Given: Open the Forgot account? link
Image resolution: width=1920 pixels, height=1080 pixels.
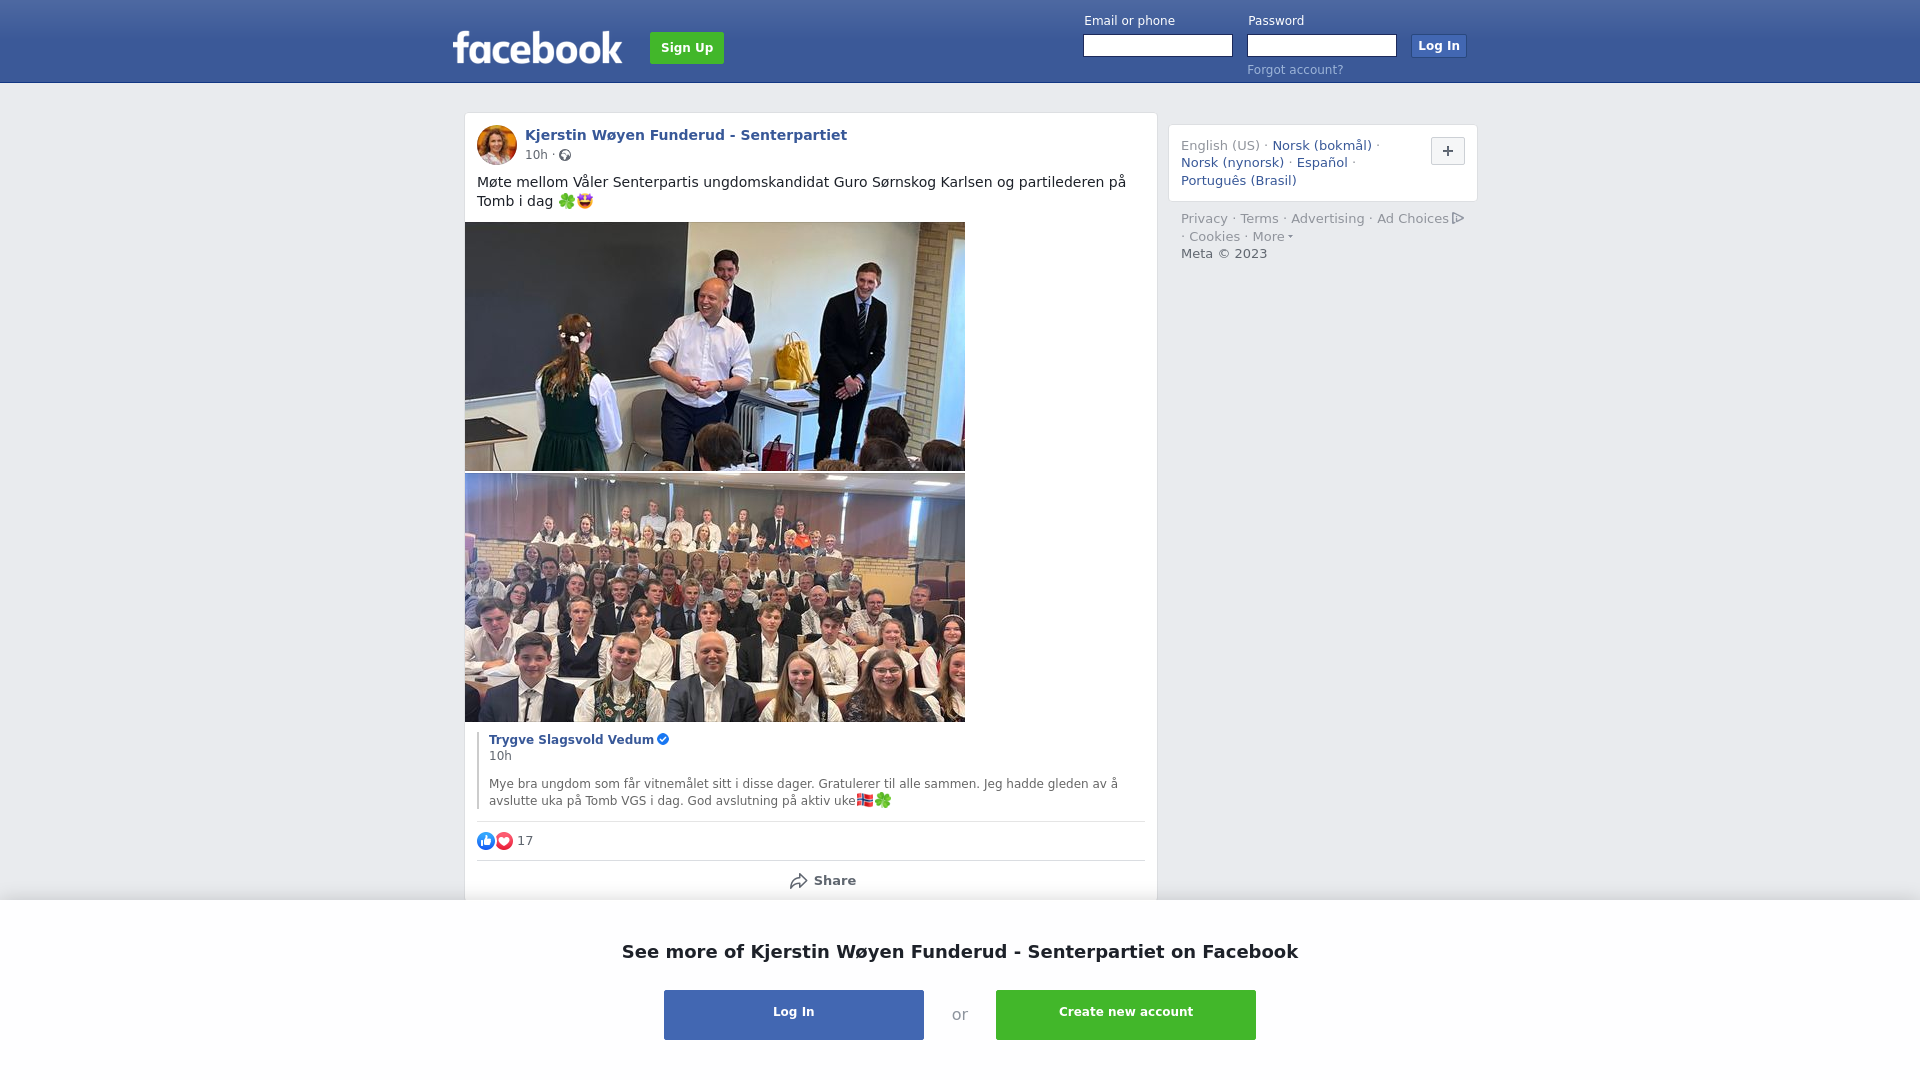Looking at the screenshot, I should (1295, 70).
